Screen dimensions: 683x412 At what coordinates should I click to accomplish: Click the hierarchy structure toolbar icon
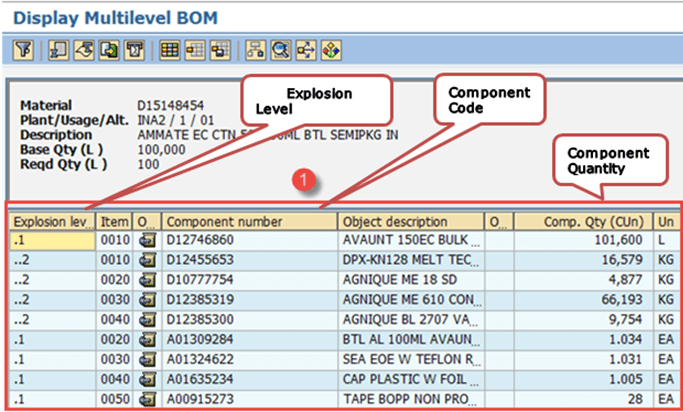click(257, 49)
